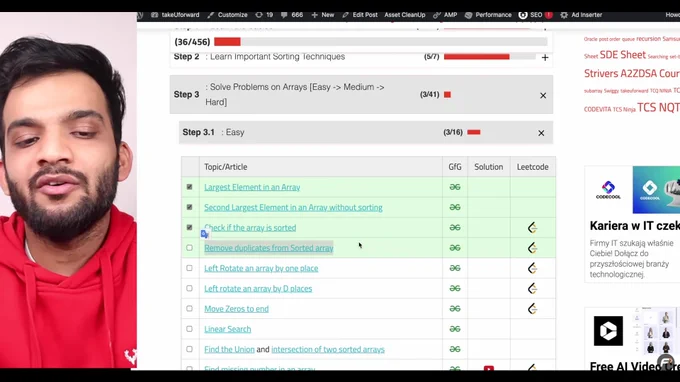The image size is (680, 382).
Task: Click the AMP link icon
Action: (437, 15)
